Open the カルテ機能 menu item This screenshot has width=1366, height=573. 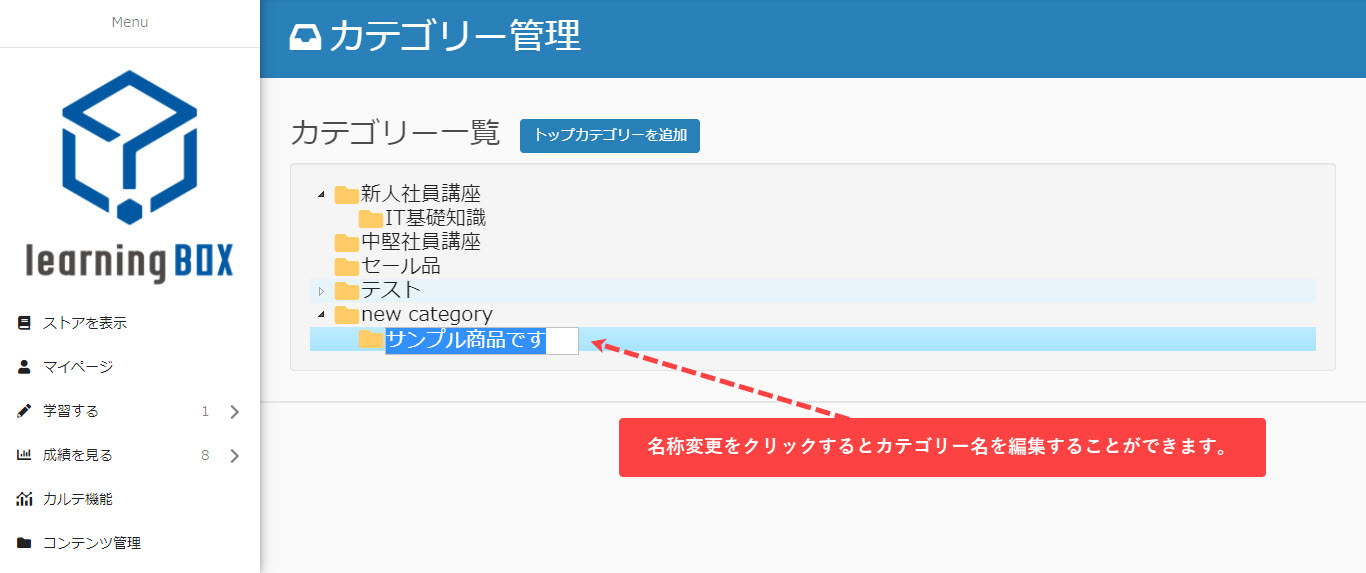(78, 499)
